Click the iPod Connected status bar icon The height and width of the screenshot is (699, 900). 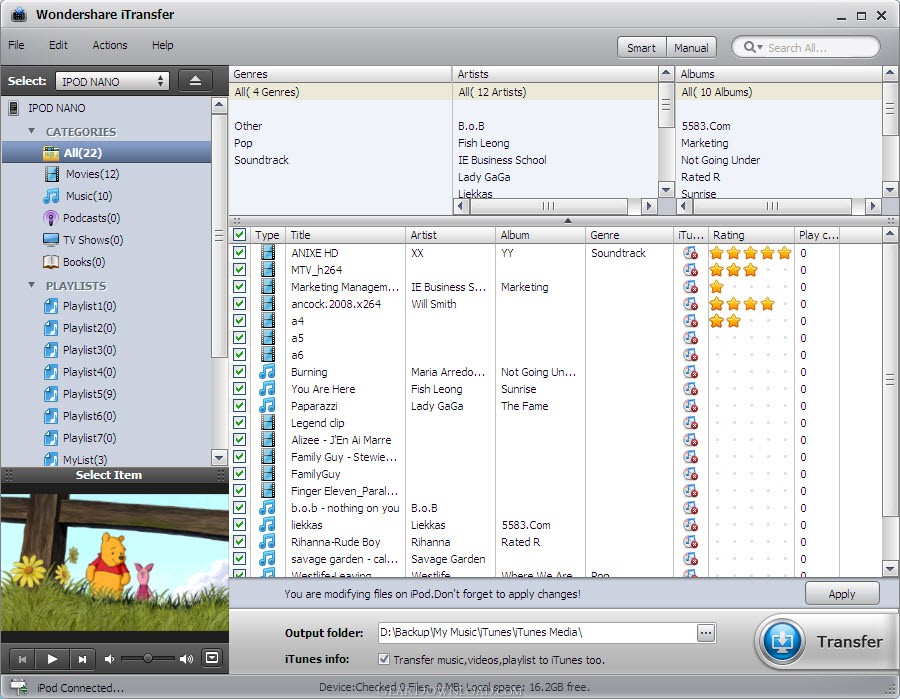point(19,686)
